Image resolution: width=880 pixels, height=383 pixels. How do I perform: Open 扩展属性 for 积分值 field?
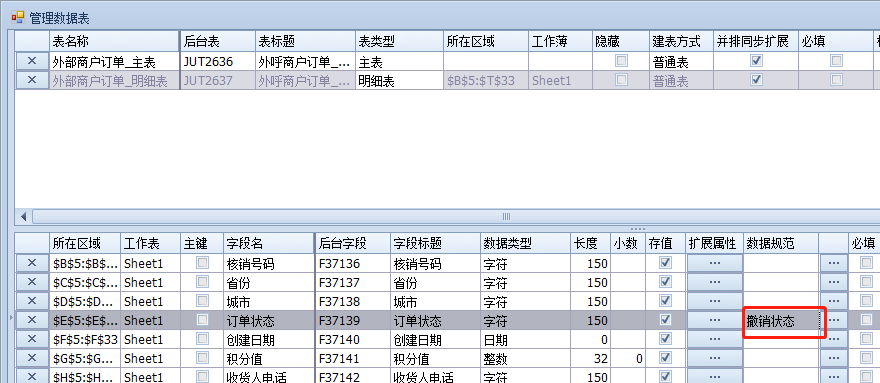pos(714,358)
